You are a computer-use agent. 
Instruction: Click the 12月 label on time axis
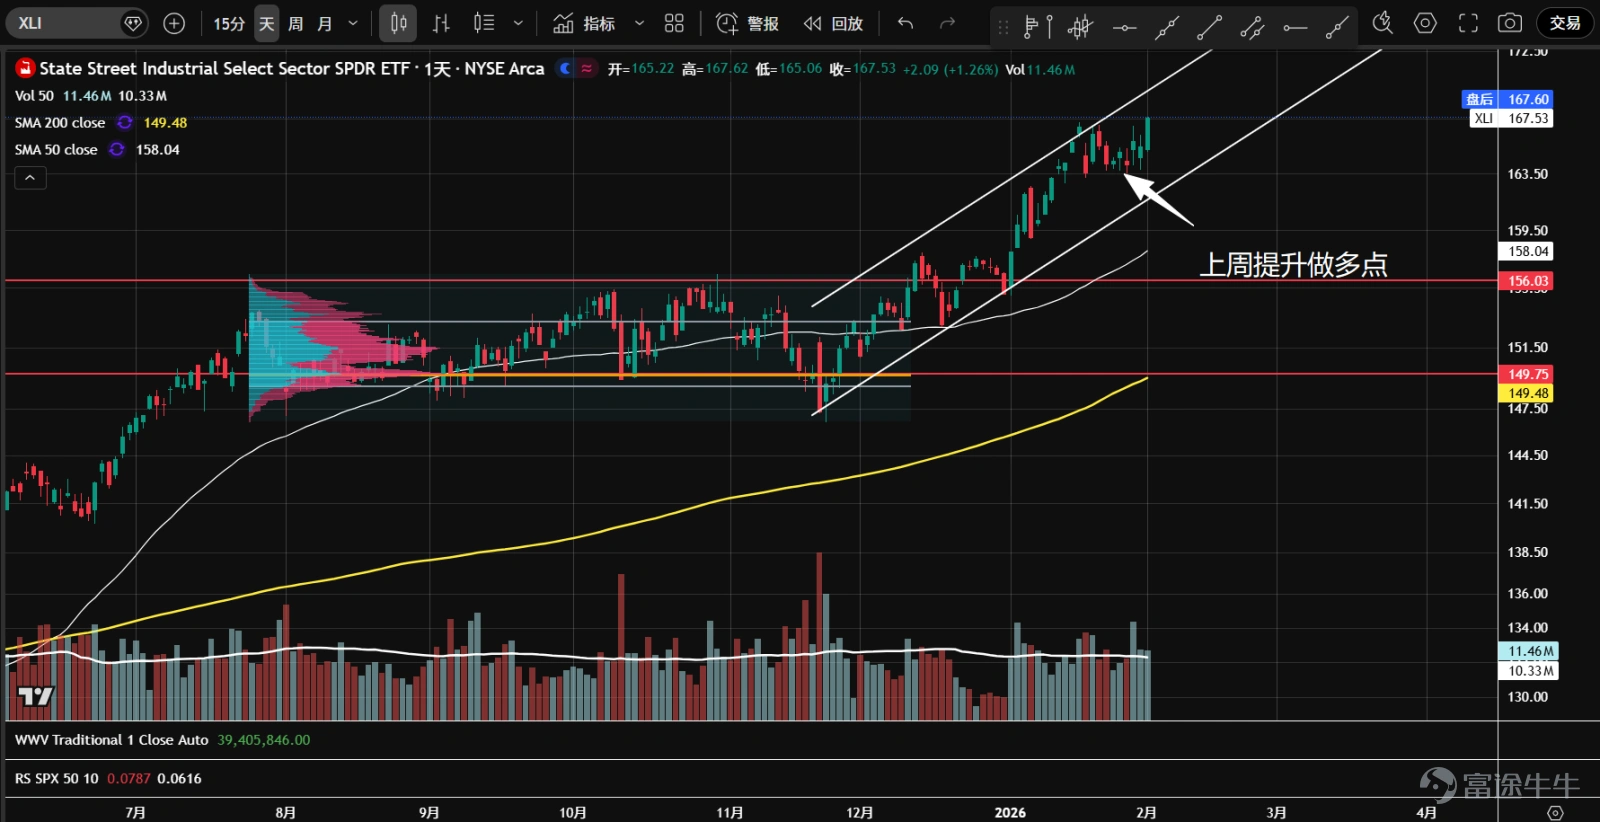point(859,812)
